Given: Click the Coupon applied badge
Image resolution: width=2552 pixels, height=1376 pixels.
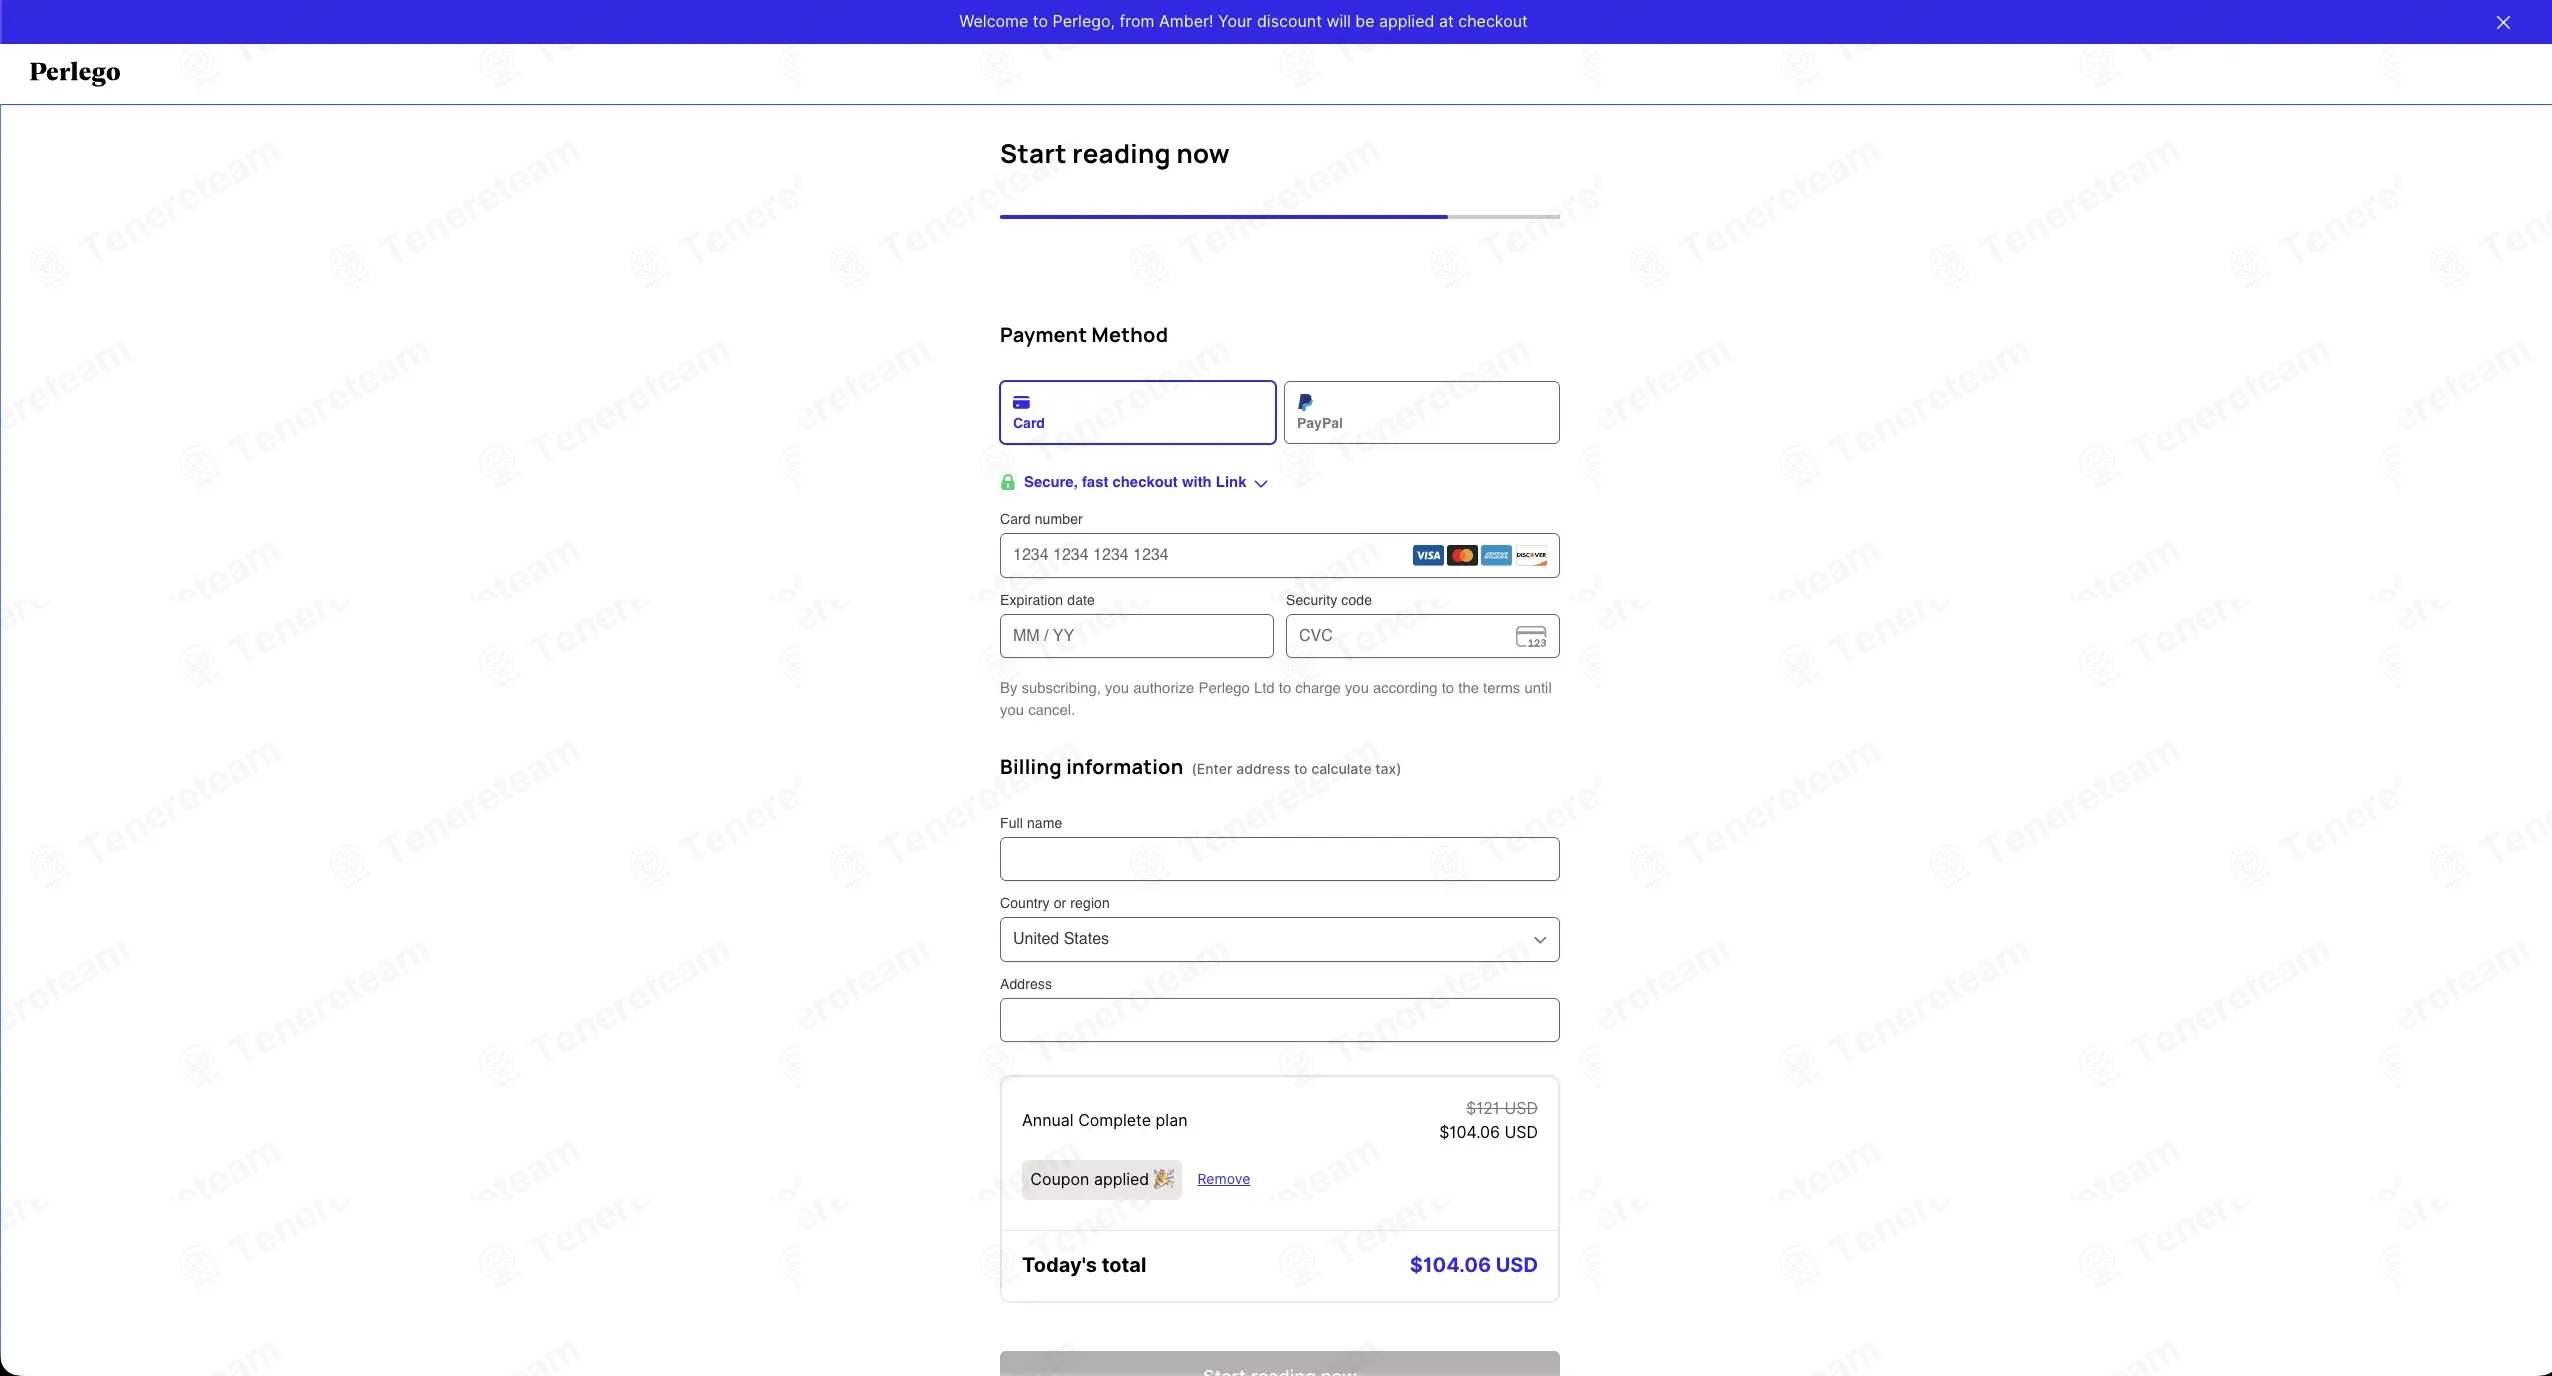Looking at the screenshot, I should (1102, 1180).
